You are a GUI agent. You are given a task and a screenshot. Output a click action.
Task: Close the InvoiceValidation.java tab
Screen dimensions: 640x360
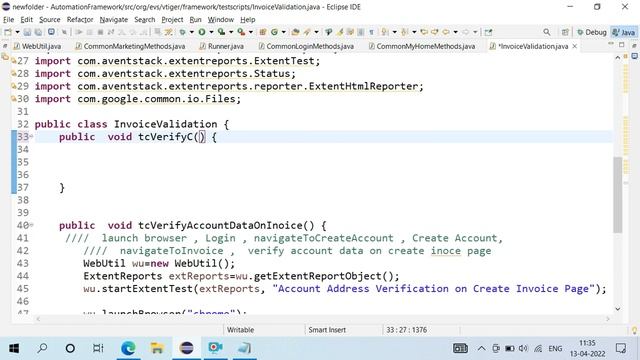coord(575,46)
